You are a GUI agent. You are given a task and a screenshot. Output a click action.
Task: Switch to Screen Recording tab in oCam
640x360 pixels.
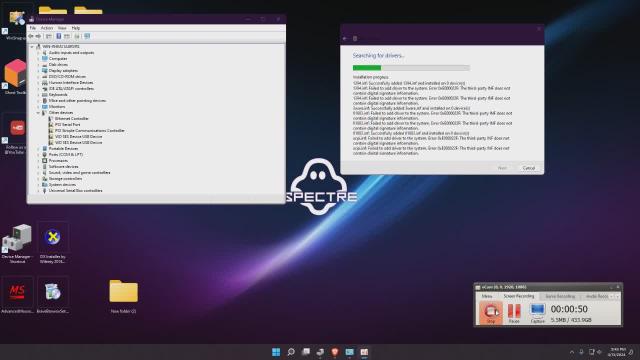pyautogui.click(x=518, y=296)
